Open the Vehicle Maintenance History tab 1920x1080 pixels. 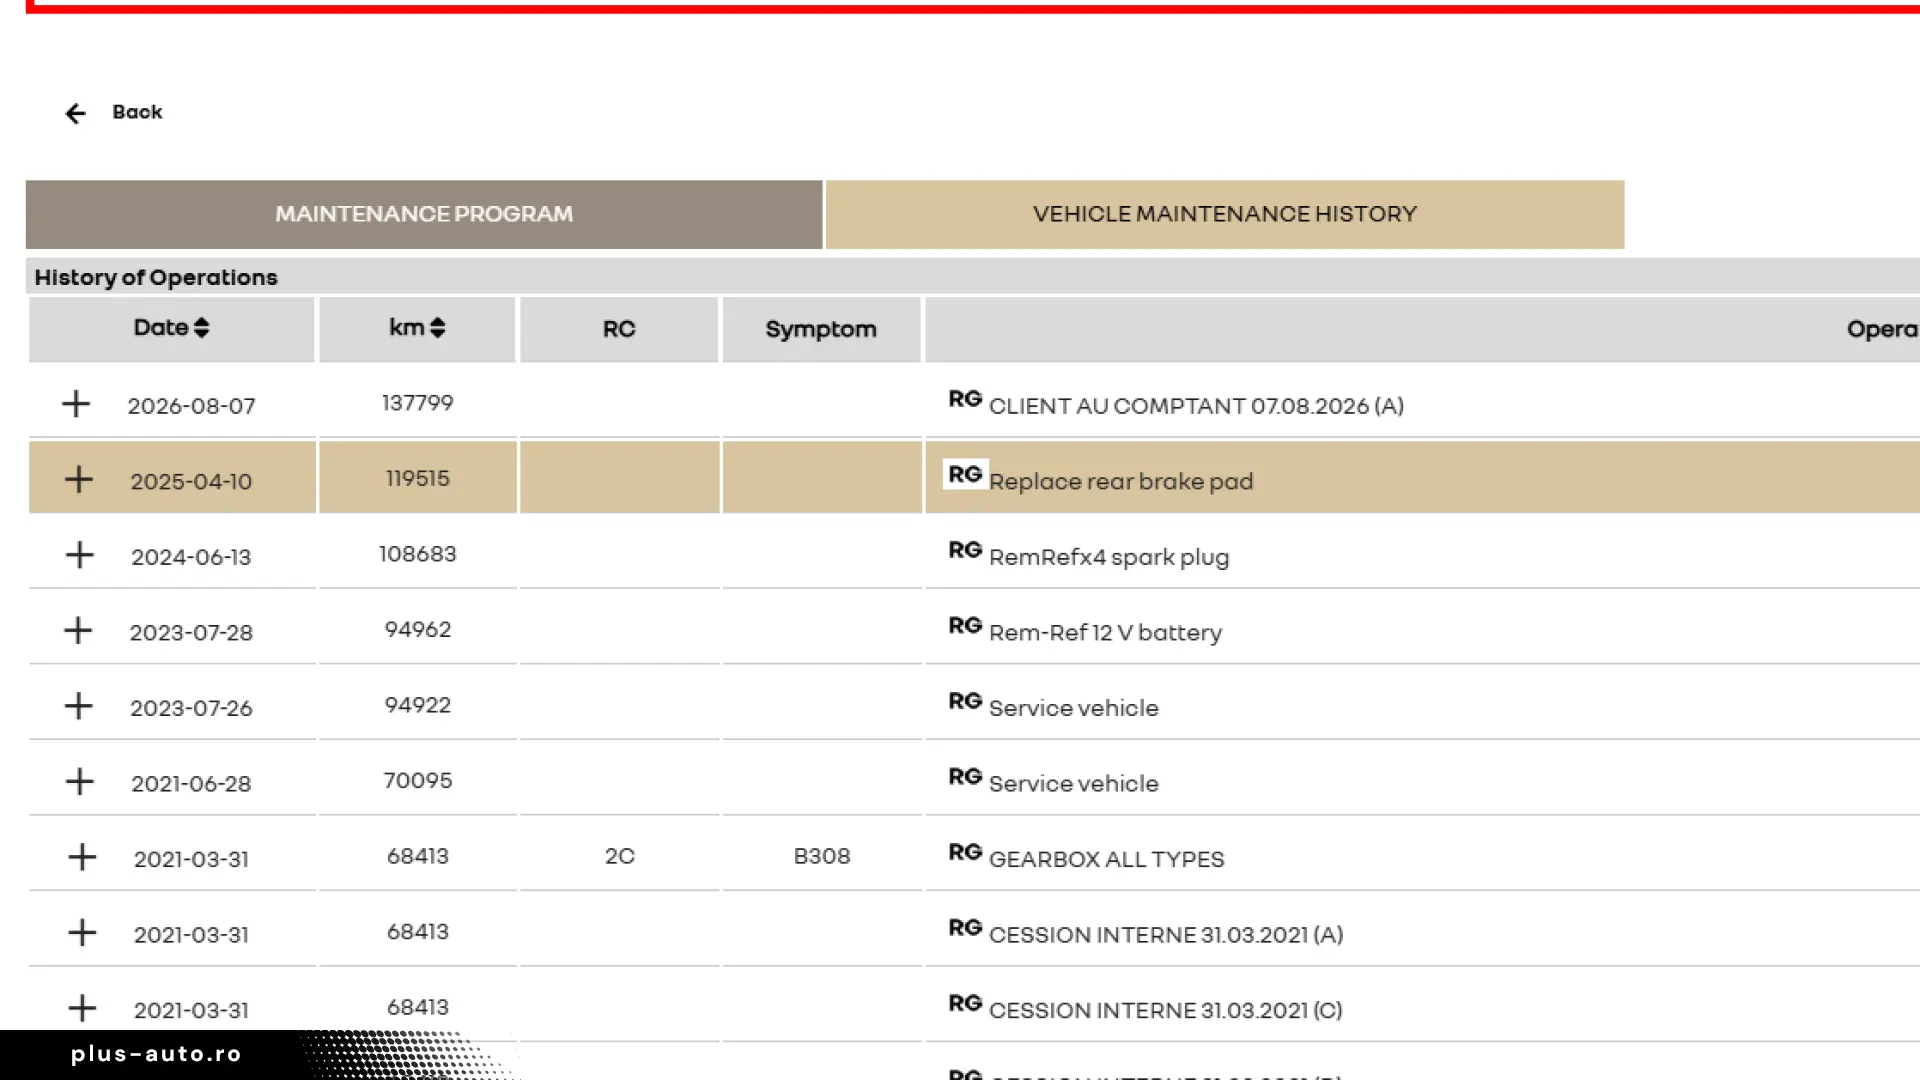tap(1225, 214)
